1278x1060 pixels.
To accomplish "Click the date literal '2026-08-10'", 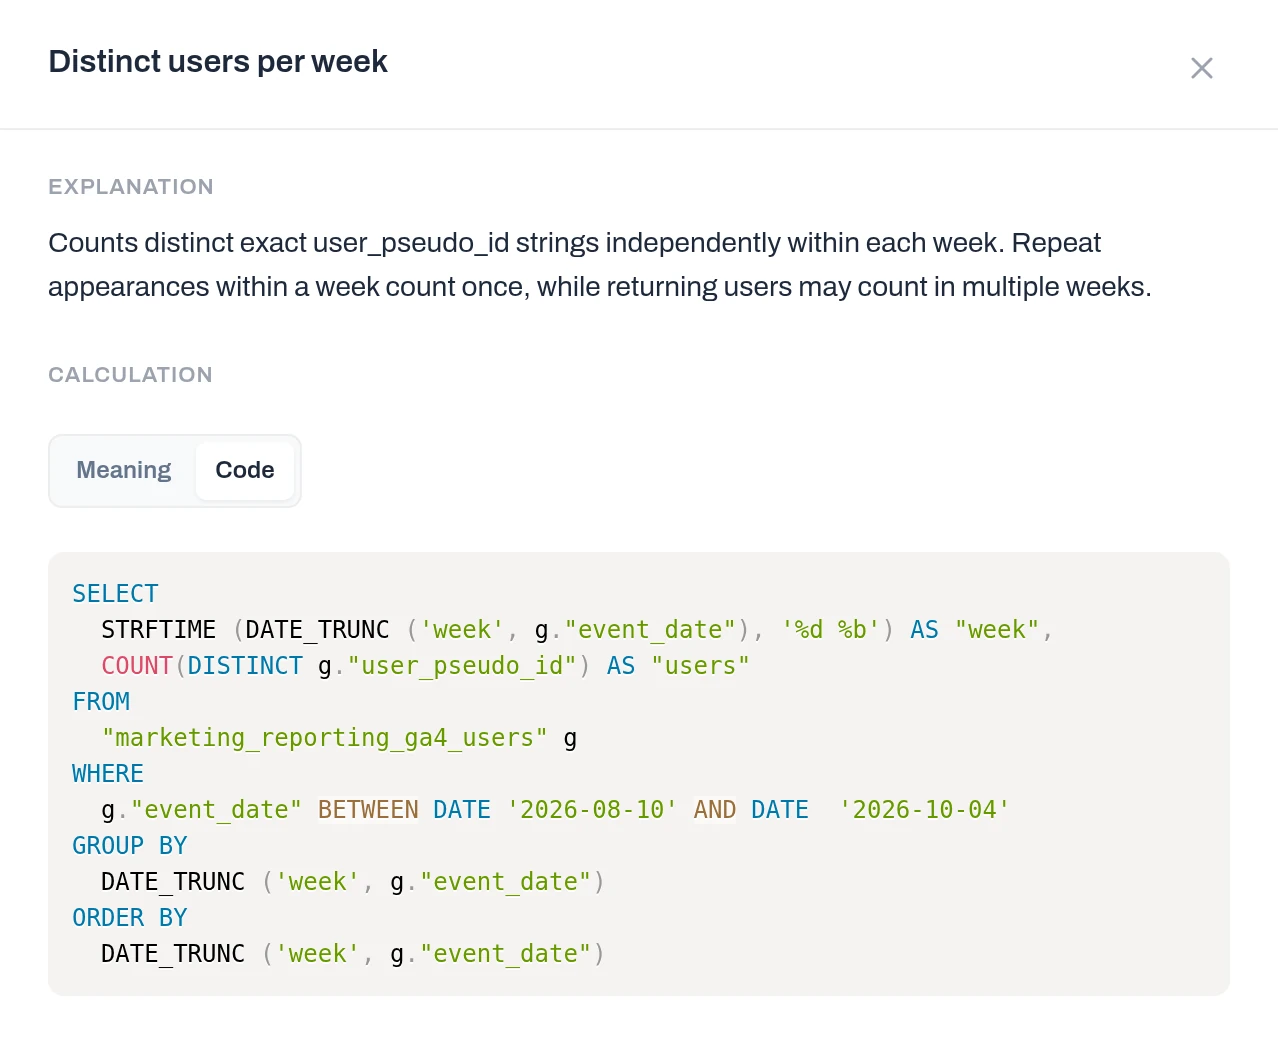I will coord(592,810).
